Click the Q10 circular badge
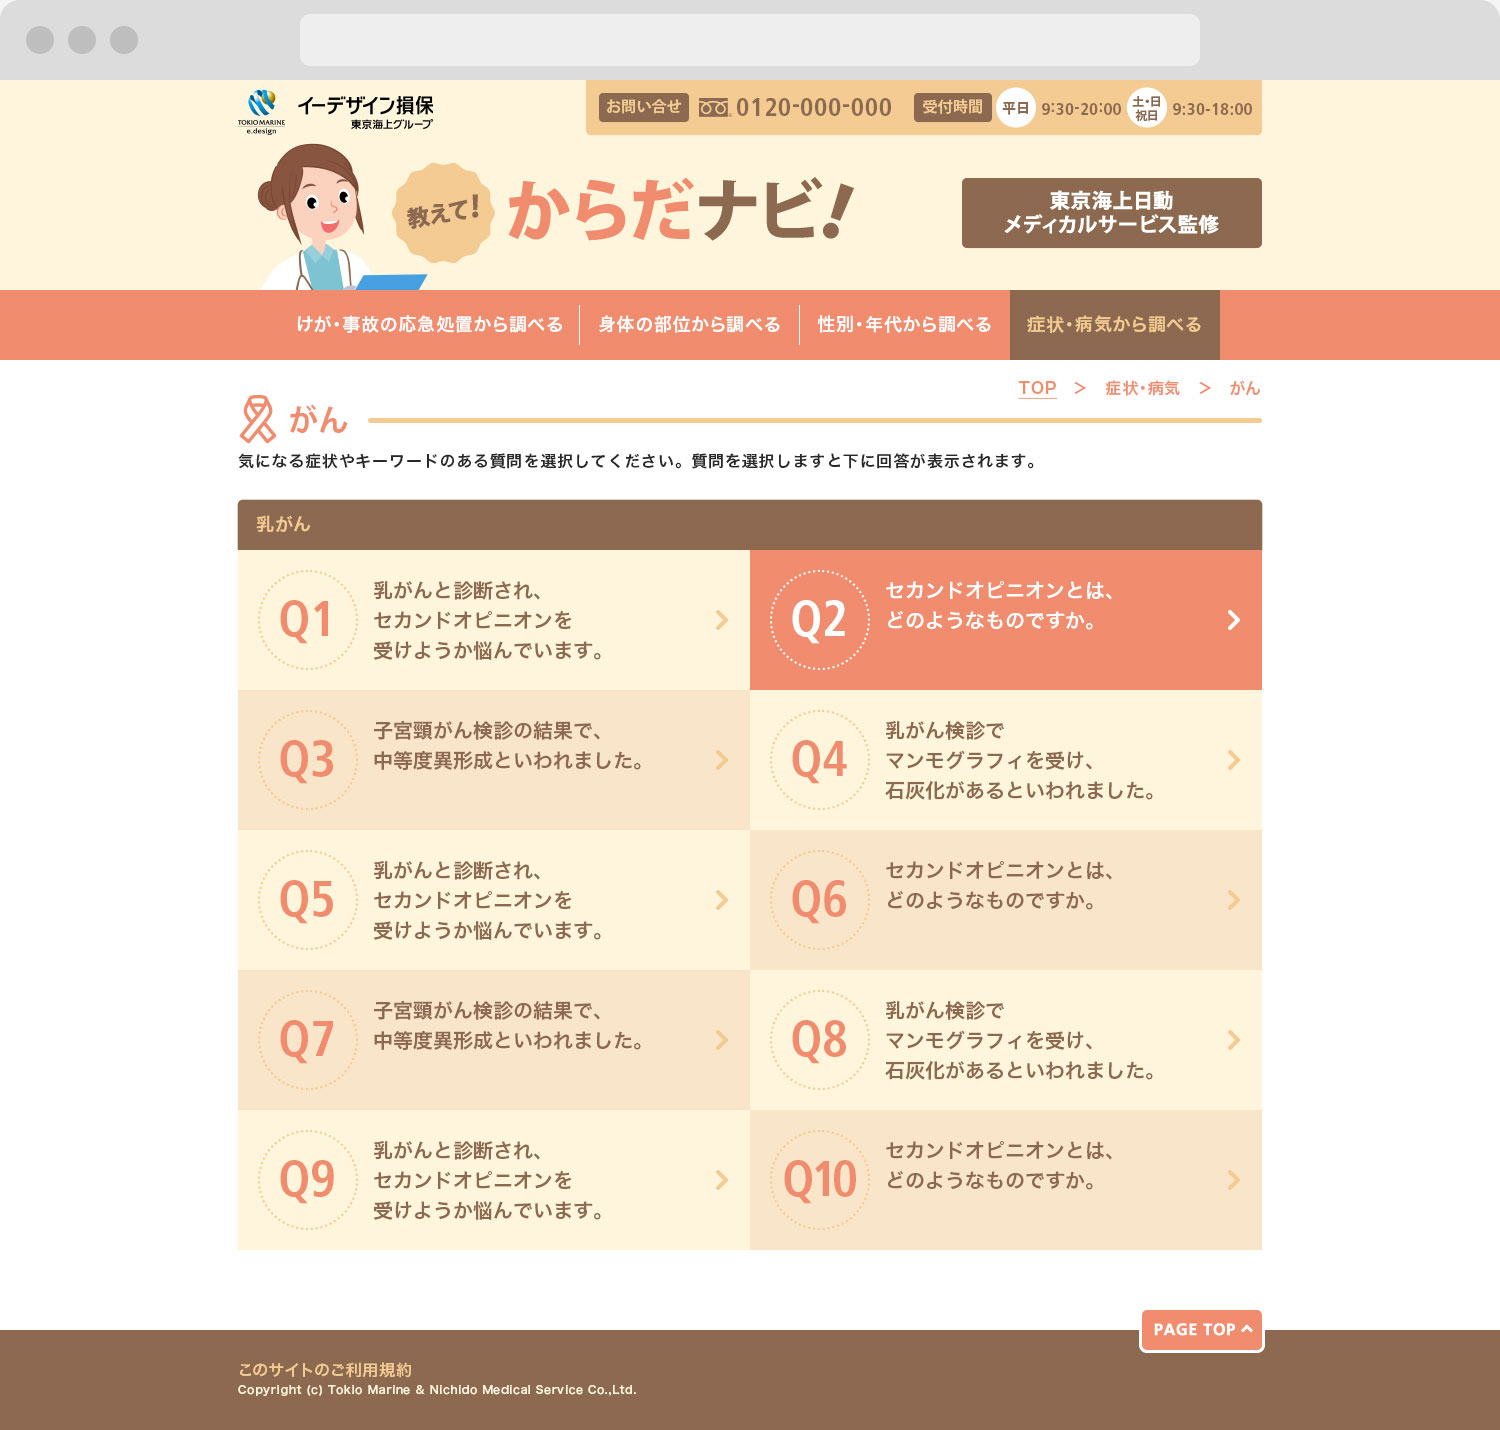 click(x=819, y=1180)
